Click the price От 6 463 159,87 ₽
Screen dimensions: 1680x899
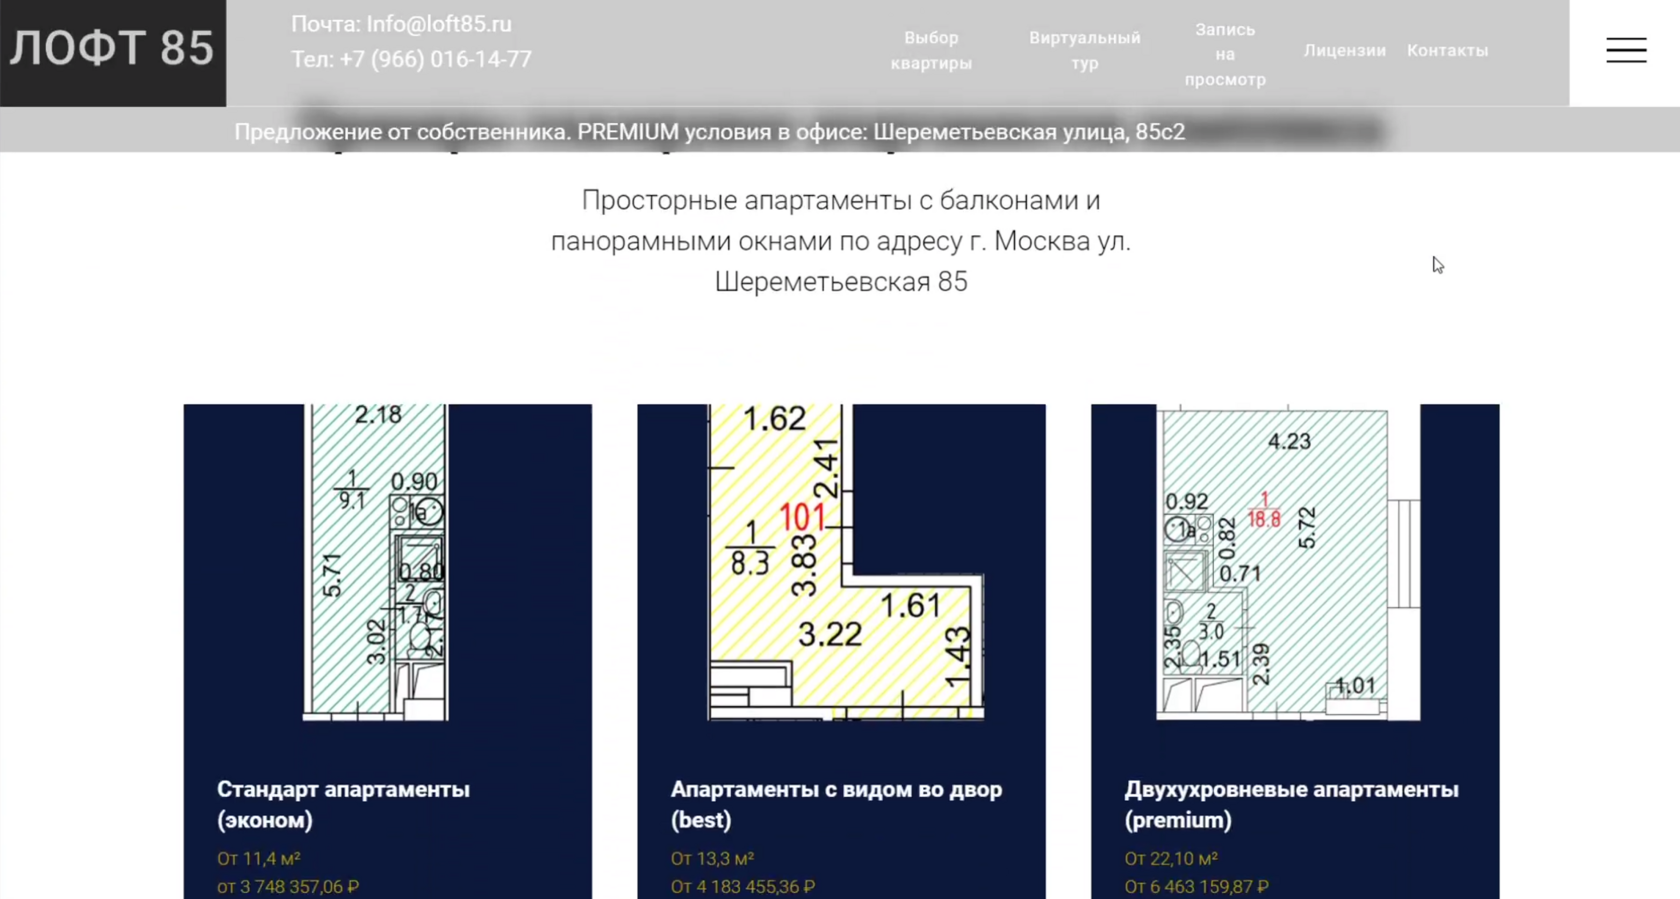pyautogui.click(x=1196, y=886)
